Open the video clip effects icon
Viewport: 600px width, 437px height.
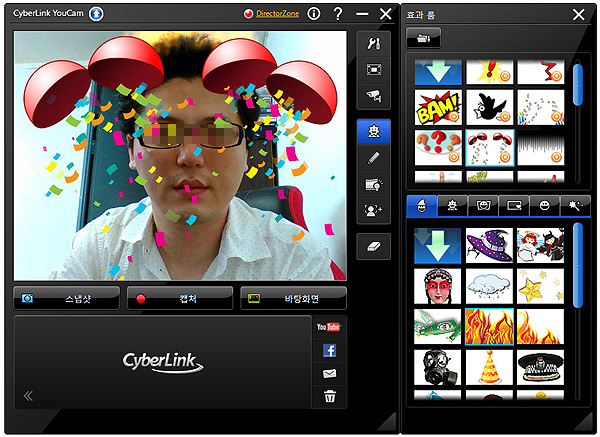(x=373, y=184)
